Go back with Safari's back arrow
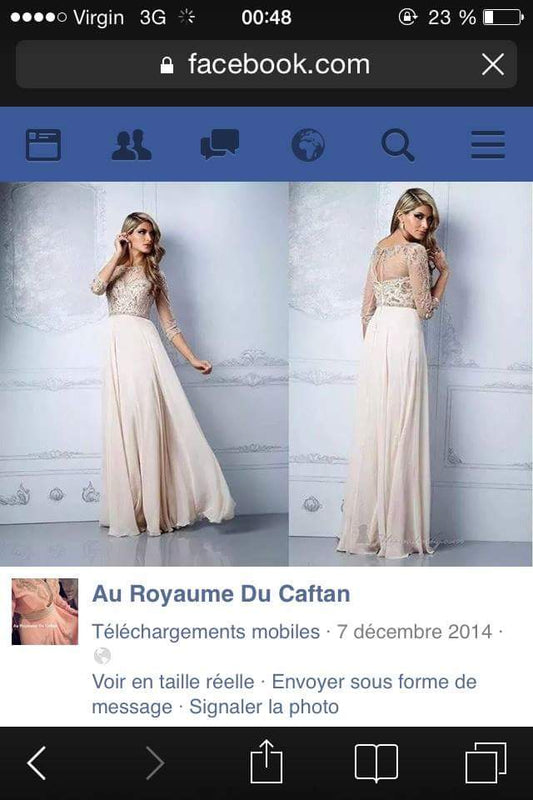The width and height of the screenshot is (533, 800). point(37,763)
